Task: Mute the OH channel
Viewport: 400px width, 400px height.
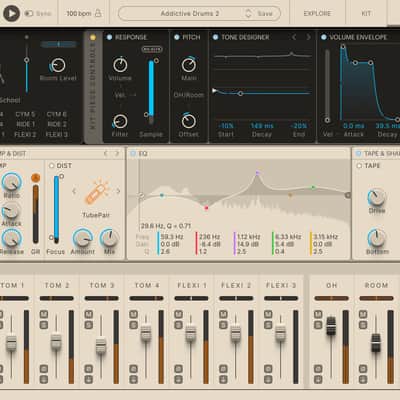Action: pyautogui.click(x=318, y=314)
